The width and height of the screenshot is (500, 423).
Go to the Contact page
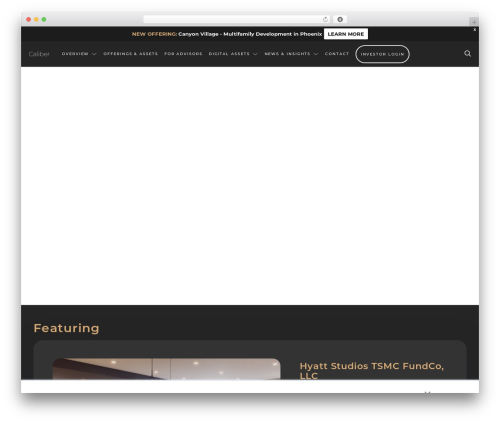coord(337,54)
